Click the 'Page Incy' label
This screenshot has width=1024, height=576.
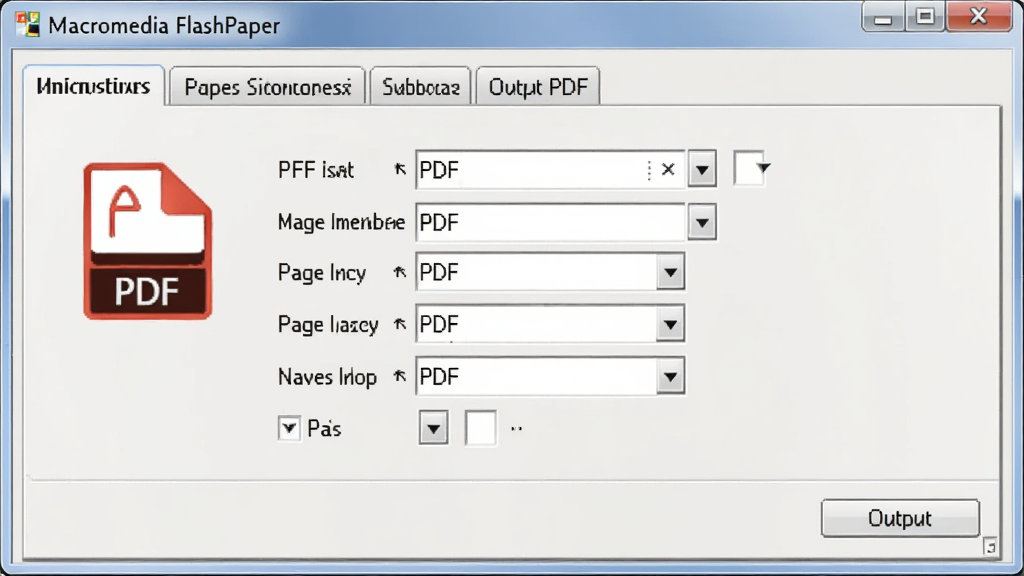(x=322, y=273)
